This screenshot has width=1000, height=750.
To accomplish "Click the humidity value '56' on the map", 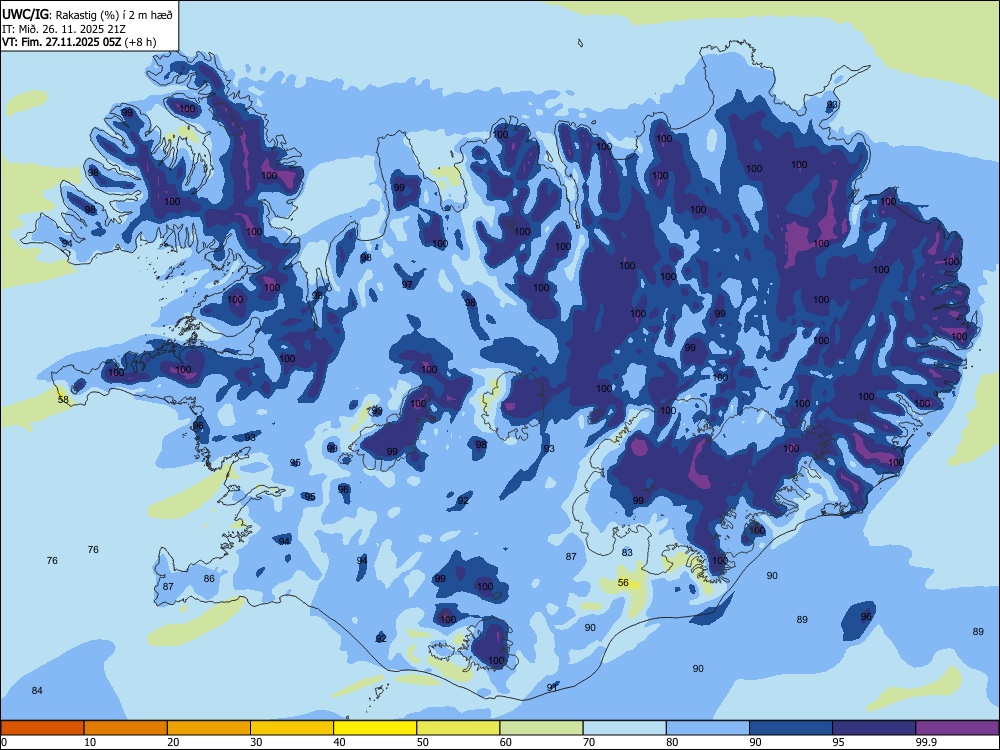I will (623, 583).
